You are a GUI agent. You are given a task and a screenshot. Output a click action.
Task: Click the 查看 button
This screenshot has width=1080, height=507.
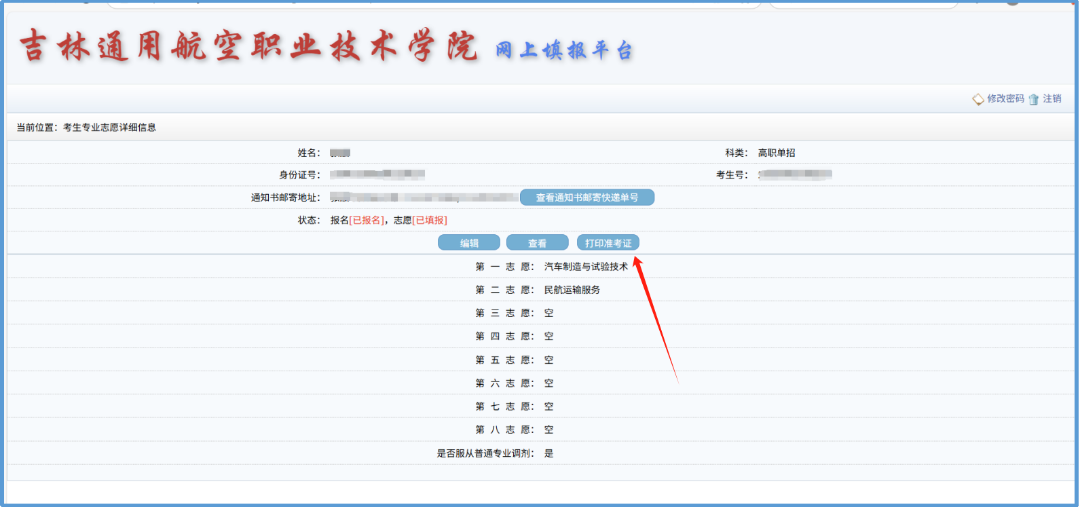pos(537,243)
